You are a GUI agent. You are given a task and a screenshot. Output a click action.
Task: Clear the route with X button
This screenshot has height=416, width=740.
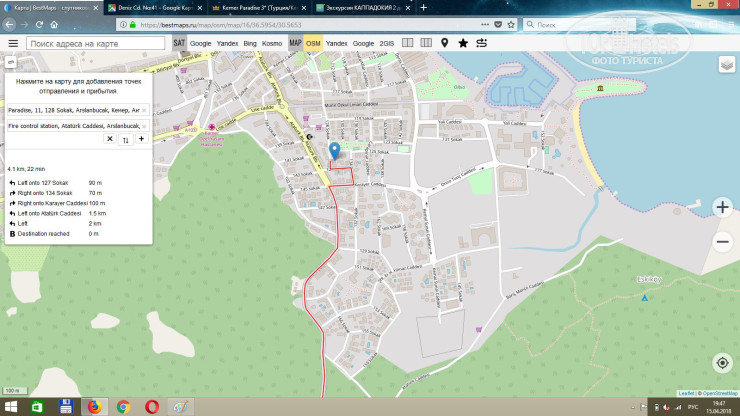pyautogui.click(x=110, y=140)
